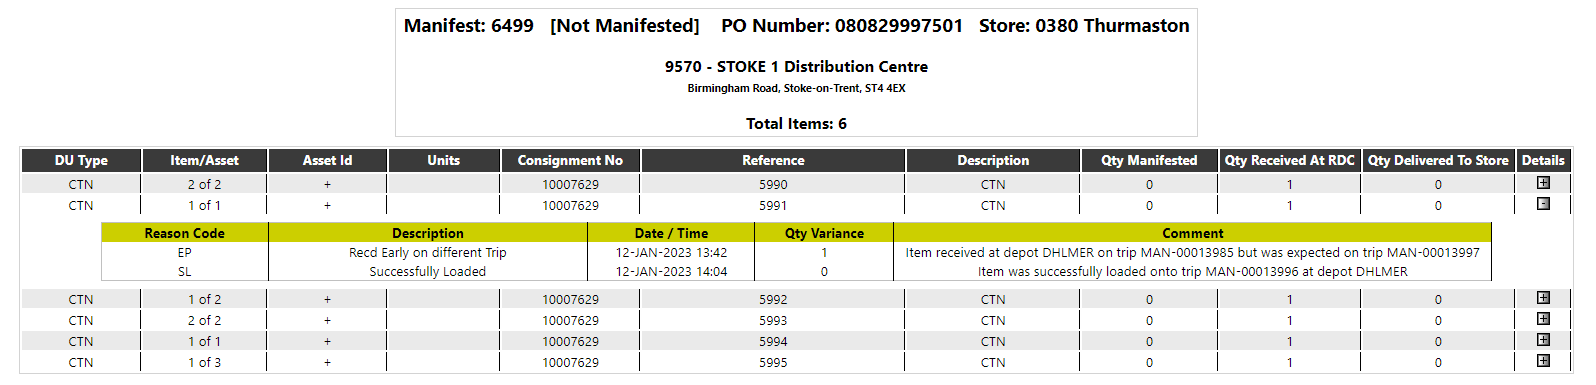Expand details for reference 5992 row
The height and width of the screenshot is (385, 1596).
[1543, 298]
